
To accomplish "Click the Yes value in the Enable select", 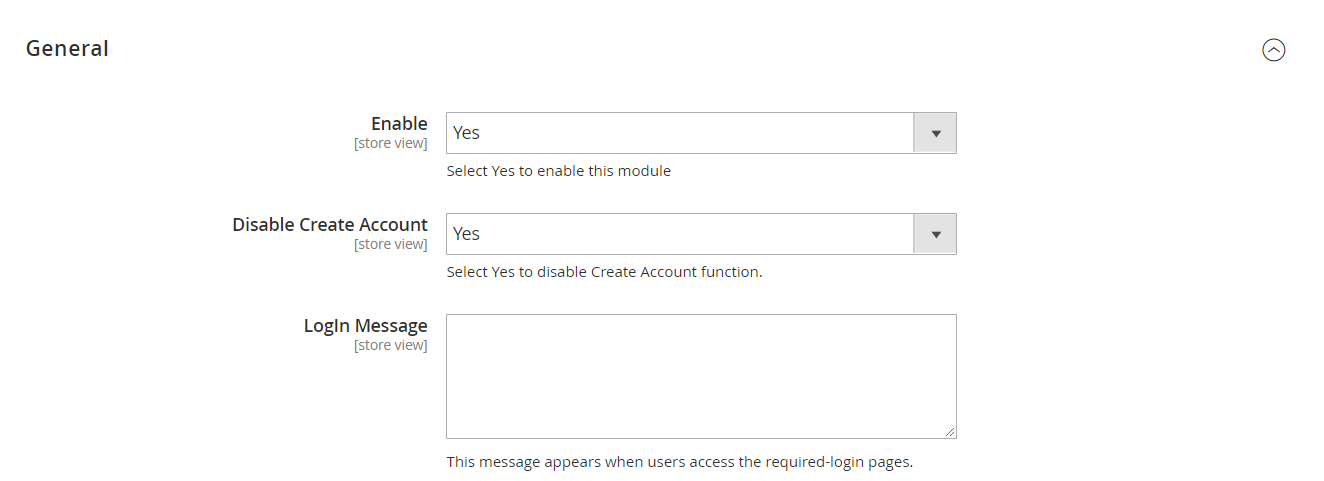I will click(467, 133).
